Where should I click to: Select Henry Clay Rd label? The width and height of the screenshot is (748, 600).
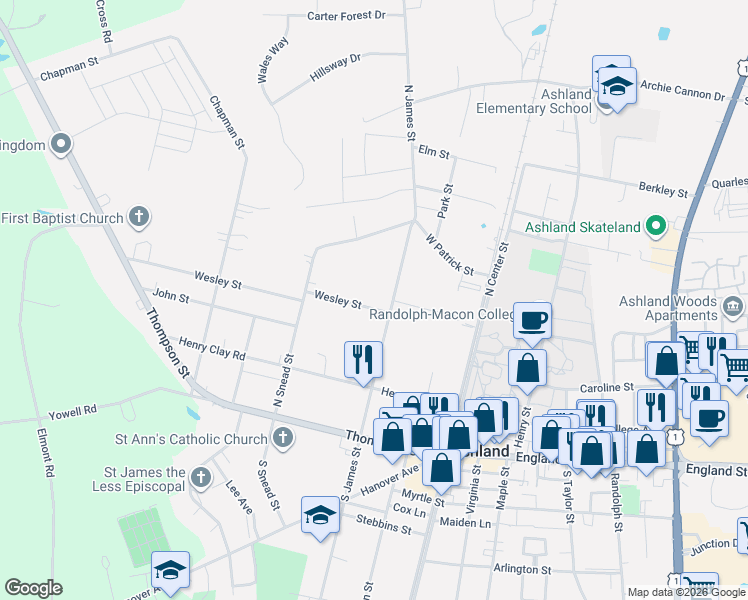(212, 349)
